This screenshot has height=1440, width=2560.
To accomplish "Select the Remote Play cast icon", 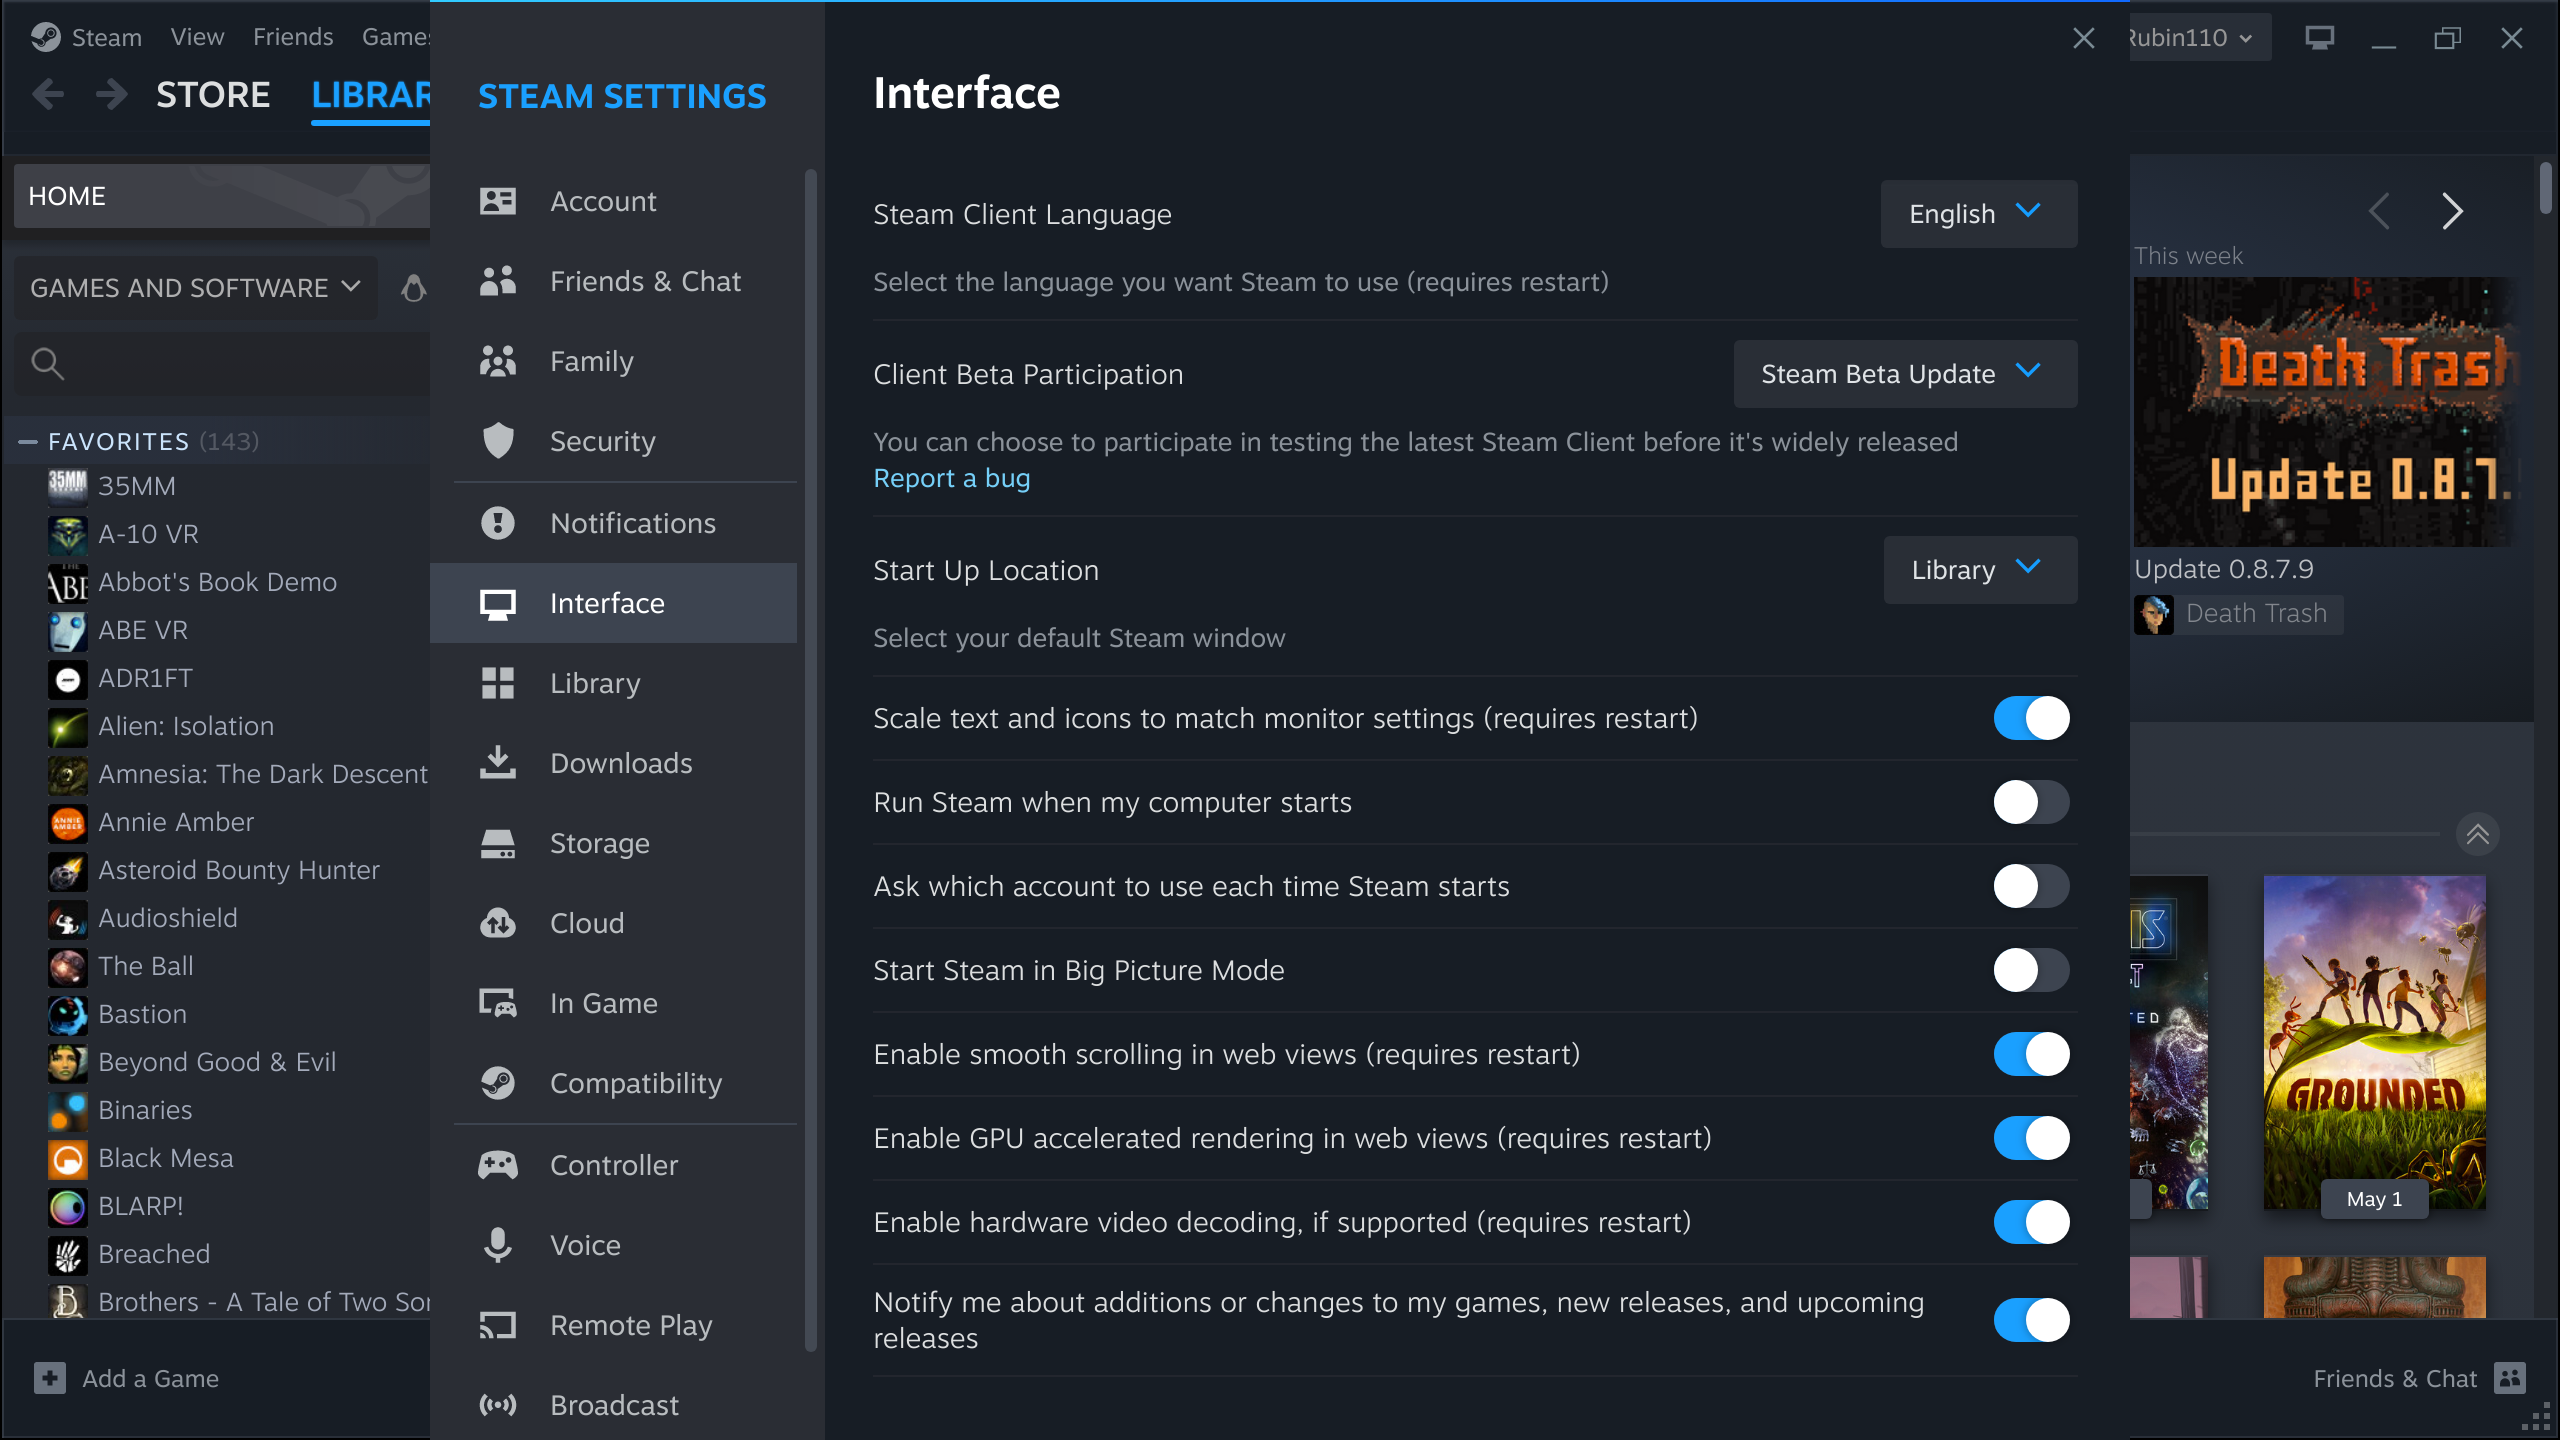I will (x=497, y=1325).
